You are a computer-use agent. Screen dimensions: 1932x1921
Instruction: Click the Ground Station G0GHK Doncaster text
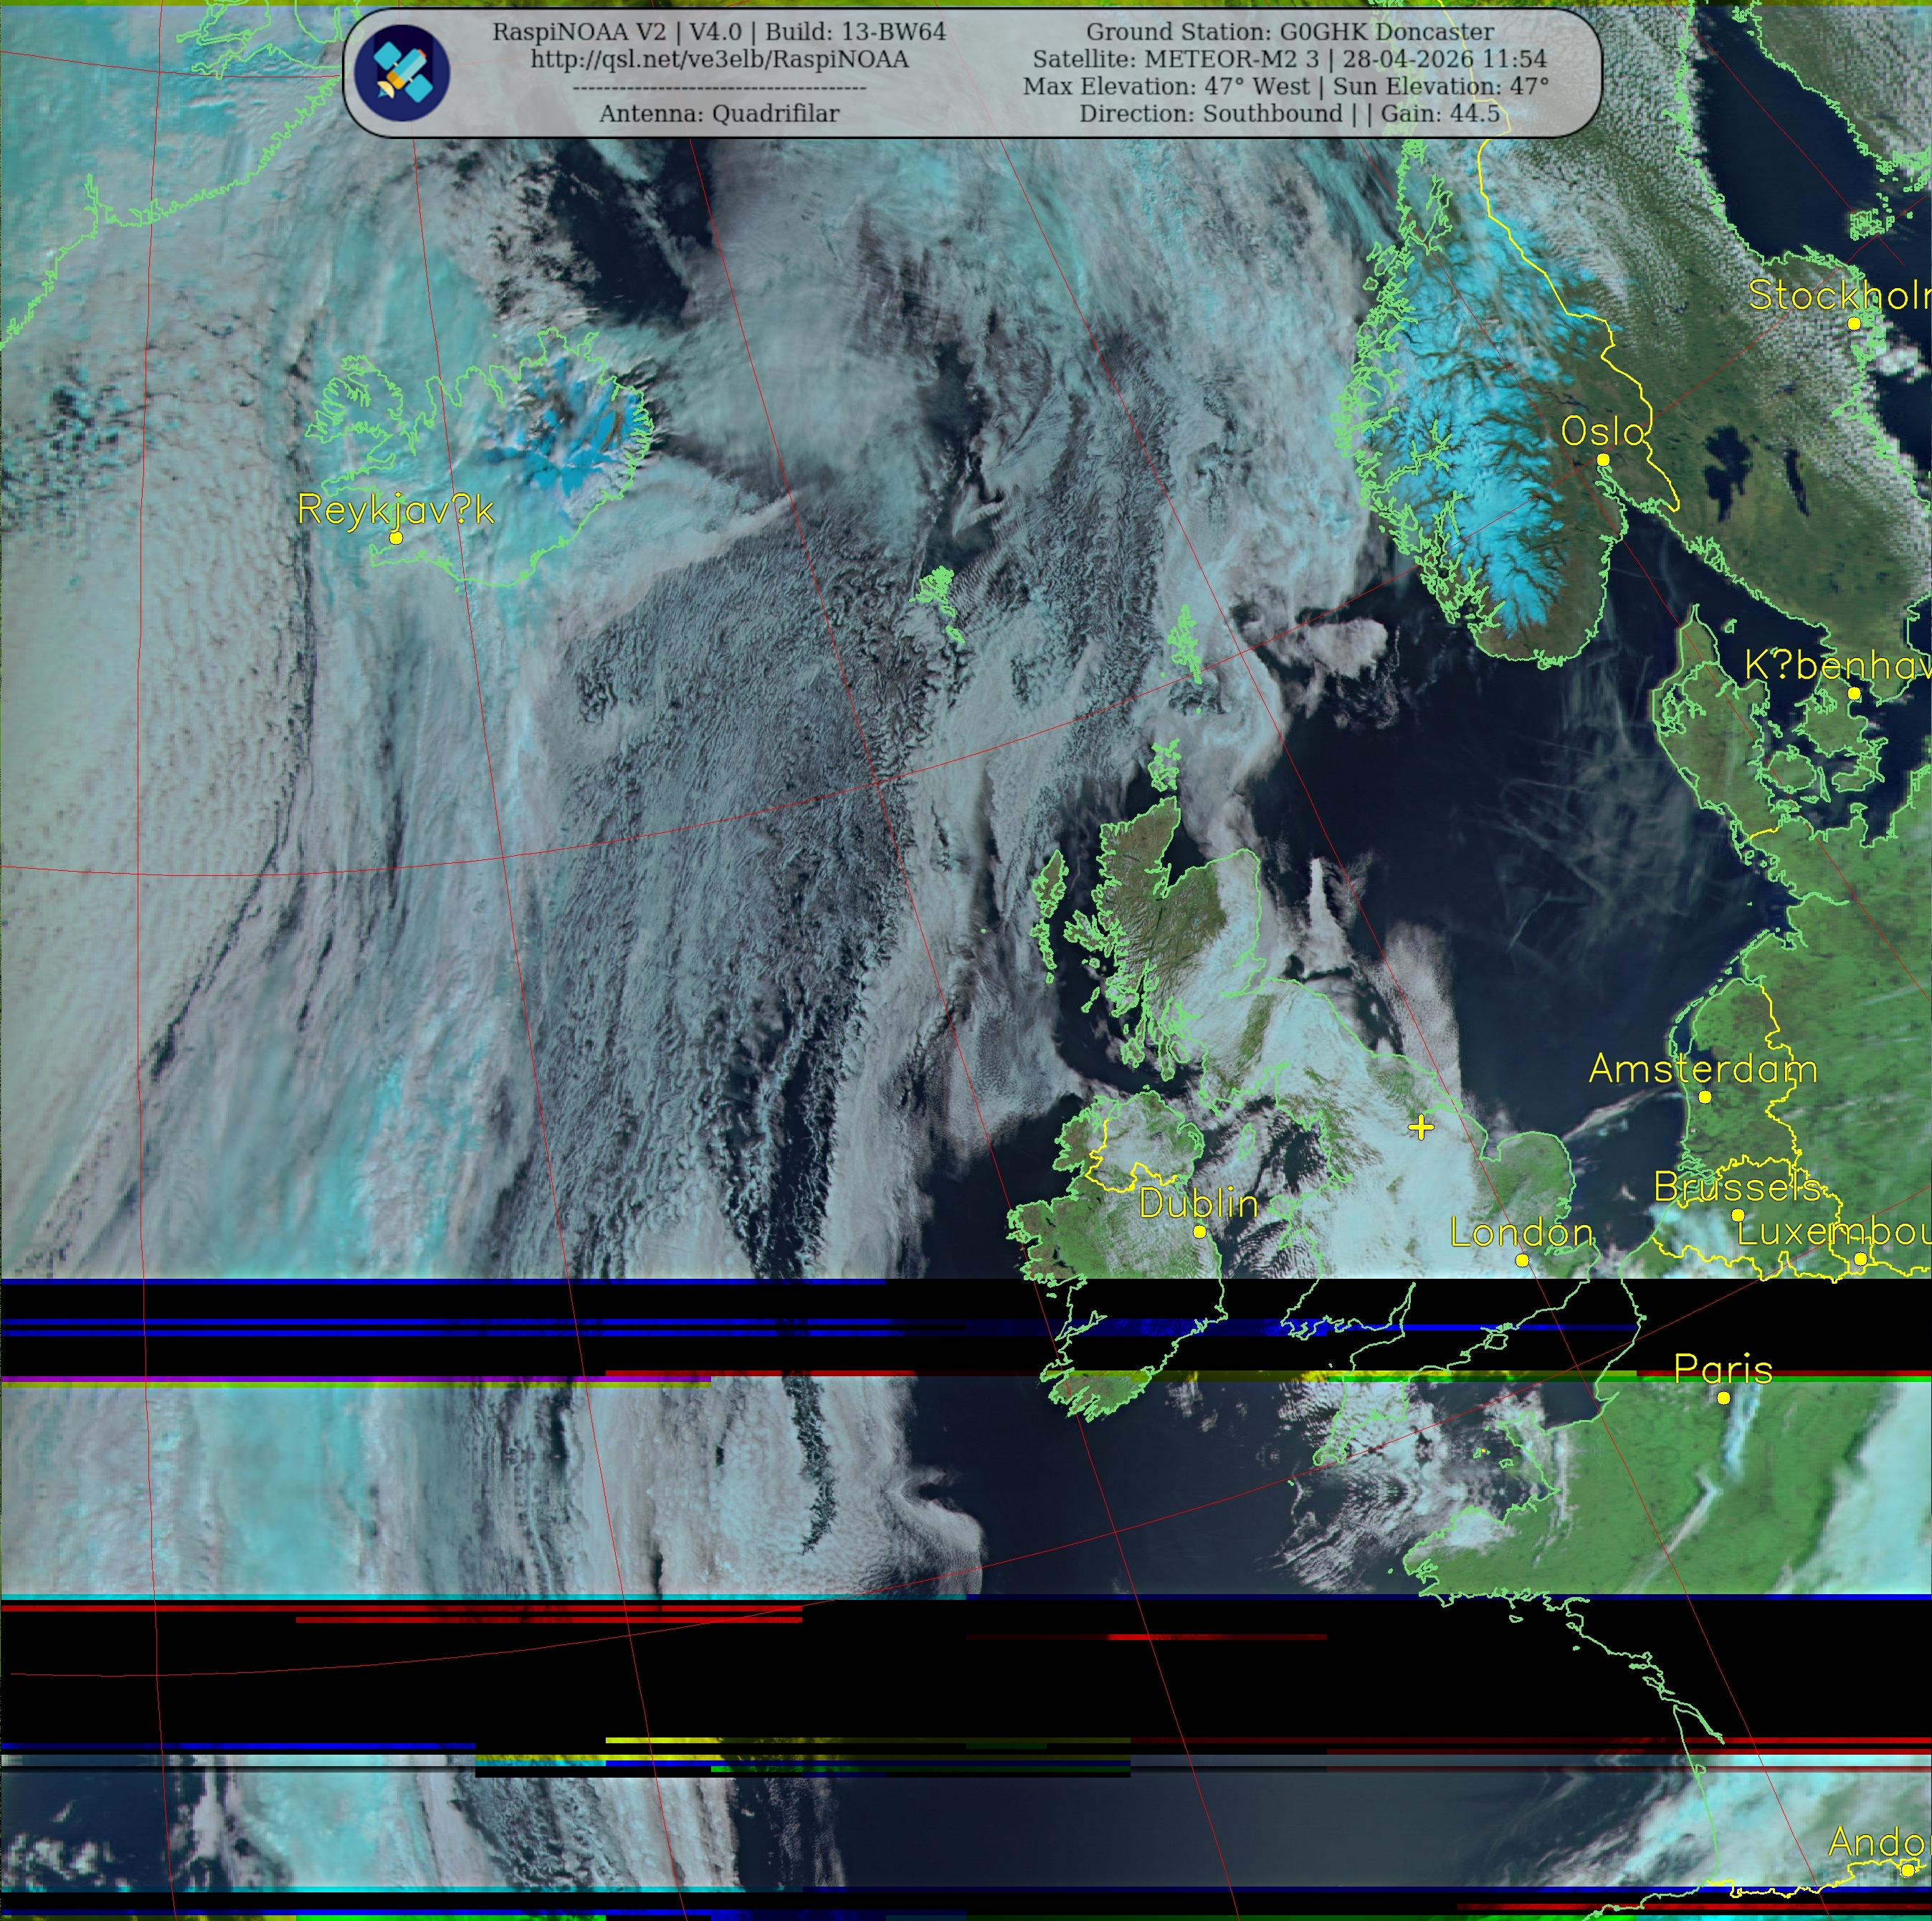pos(1290,32)
